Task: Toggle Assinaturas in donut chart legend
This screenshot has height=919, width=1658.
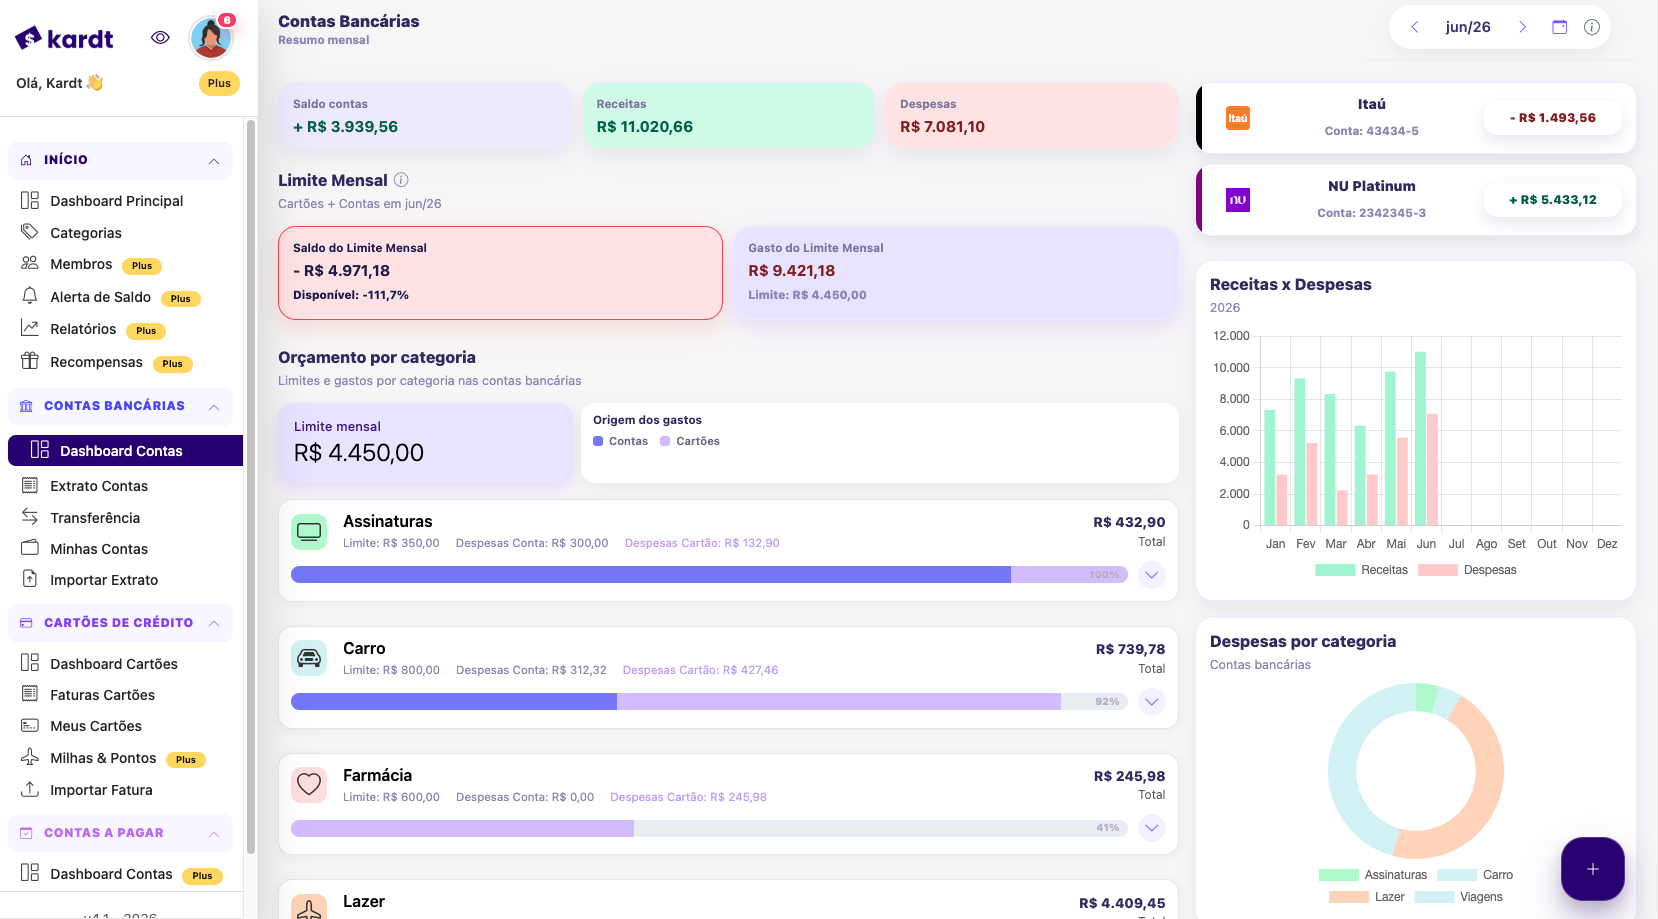Action: 1373,875
